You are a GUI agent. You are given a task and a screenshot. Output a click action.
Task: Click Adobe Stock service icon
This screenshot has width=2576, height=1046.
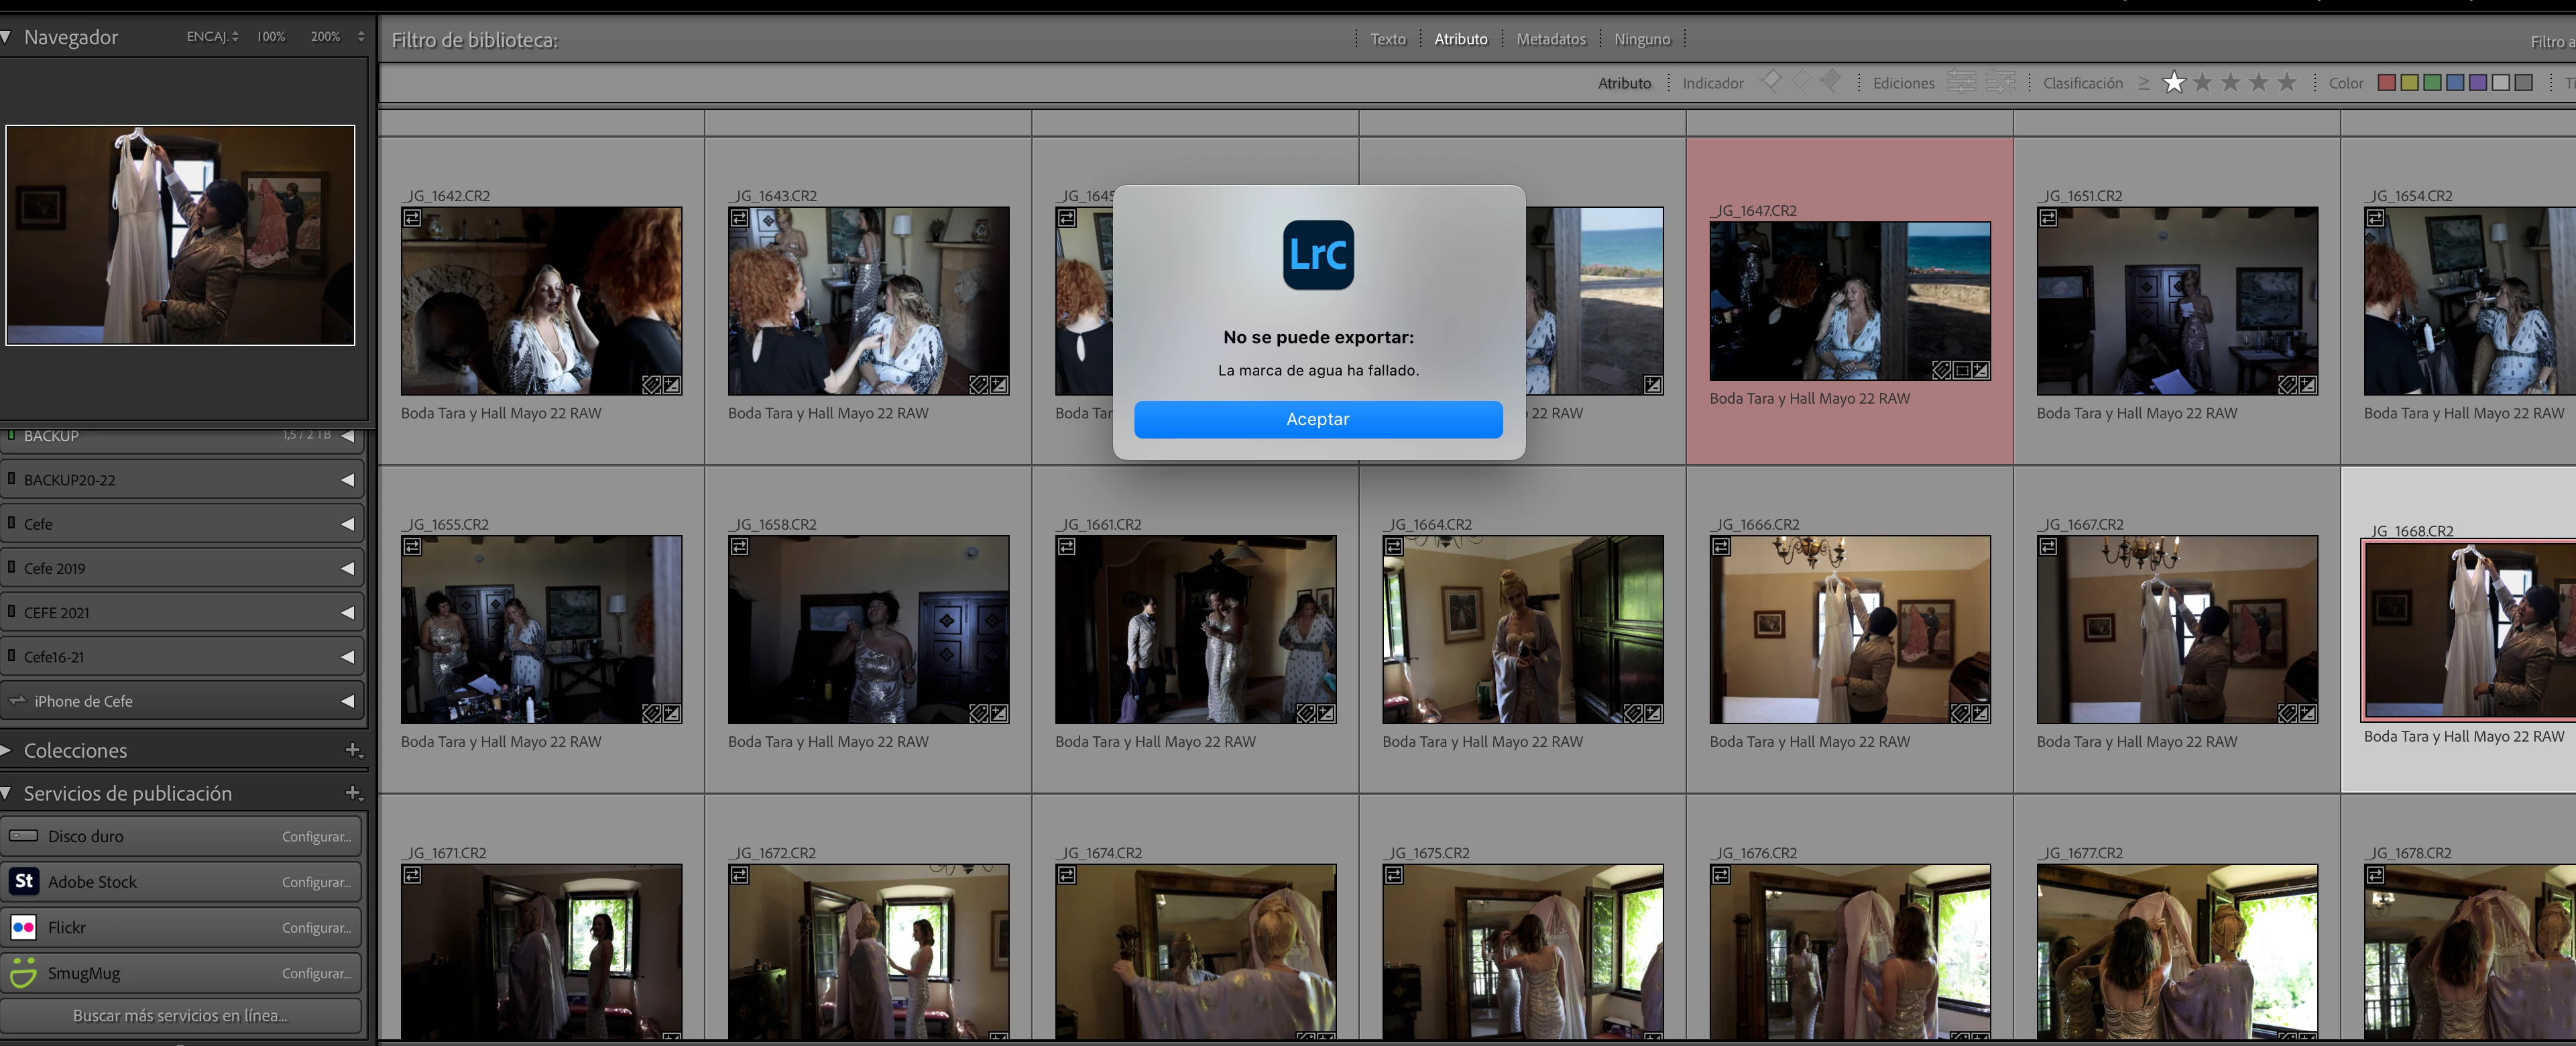pyautogui.click(x=24, y=881)
